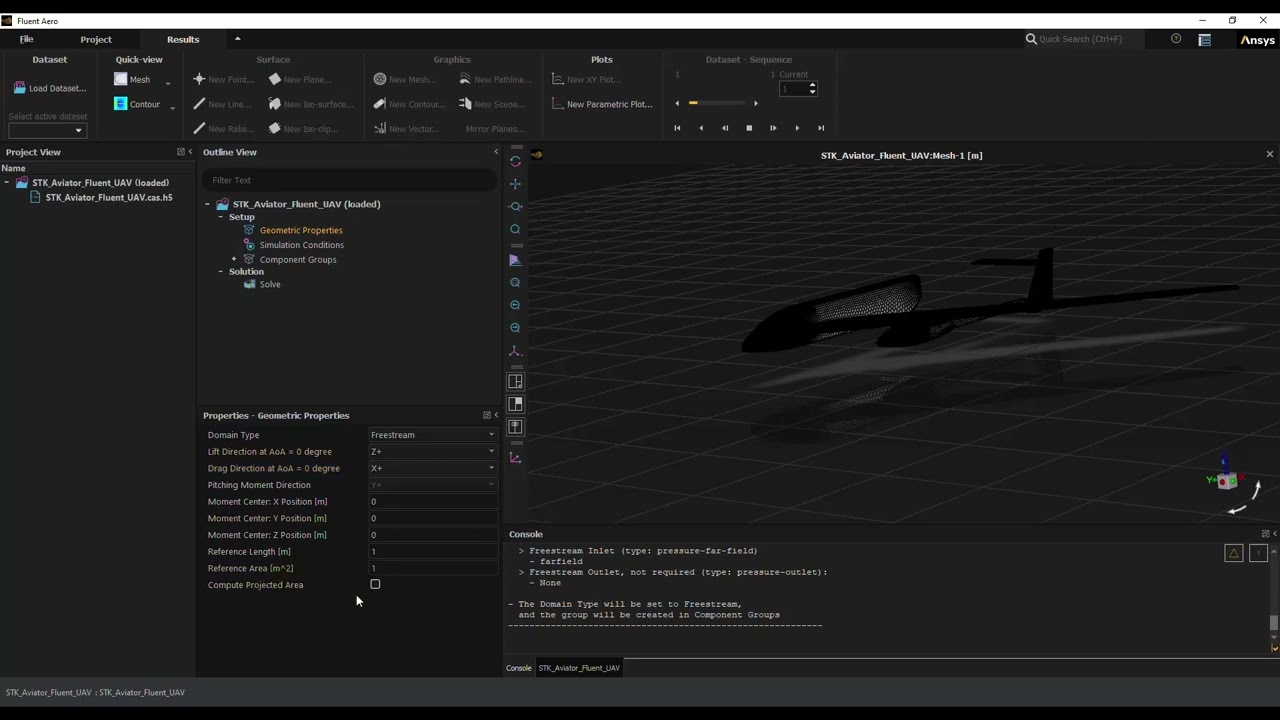Click the purple axes icon at toolbar bottom
The width and height of the screenshot is (1280, 720).
(x=515, y=457)
